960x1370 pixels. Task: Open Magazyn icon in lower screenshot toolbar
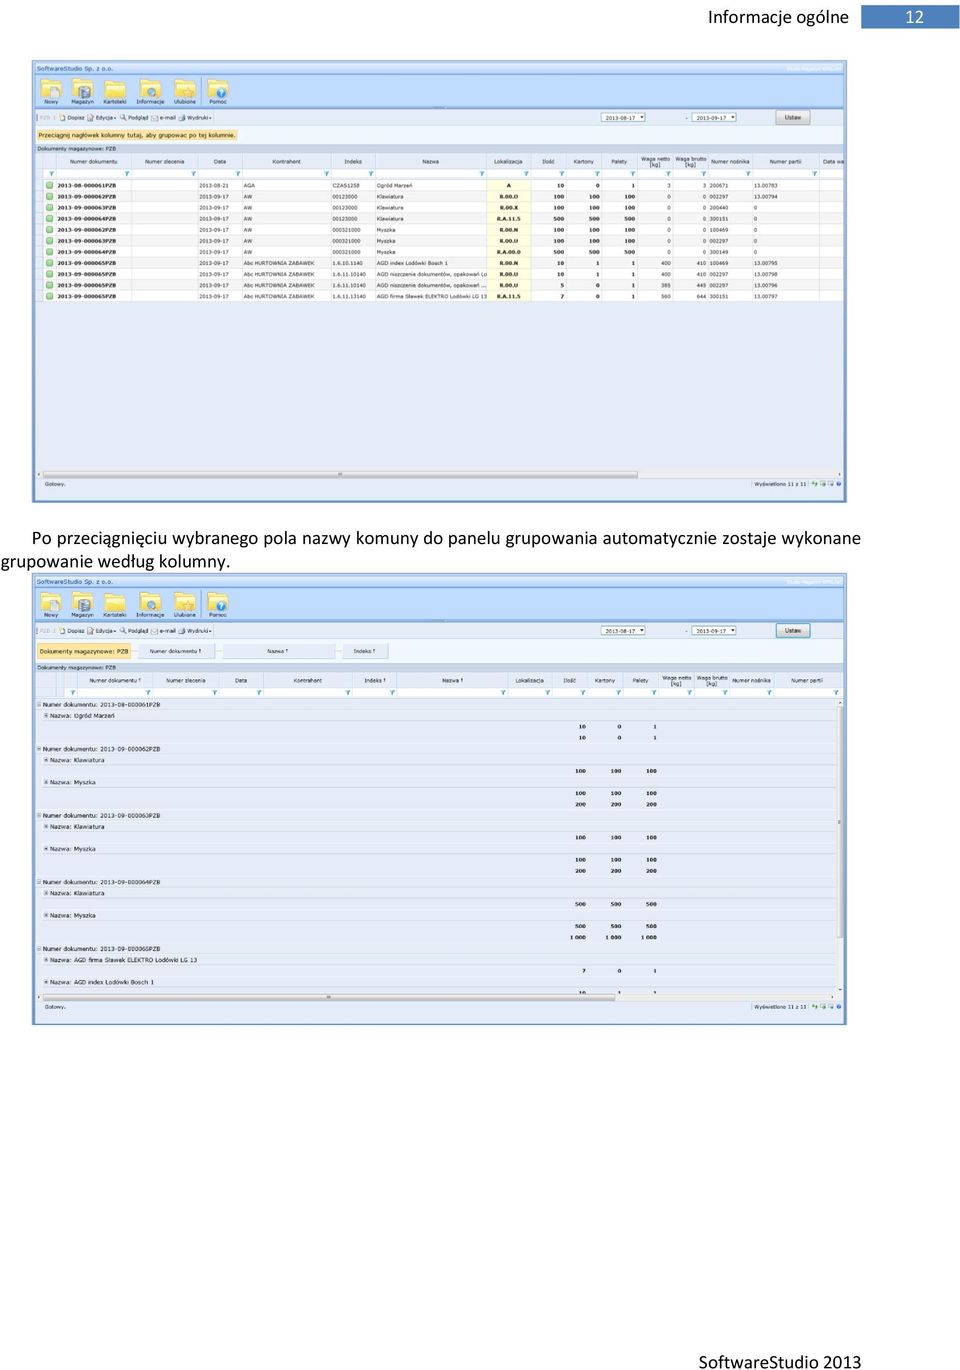[x=83, y=603]
